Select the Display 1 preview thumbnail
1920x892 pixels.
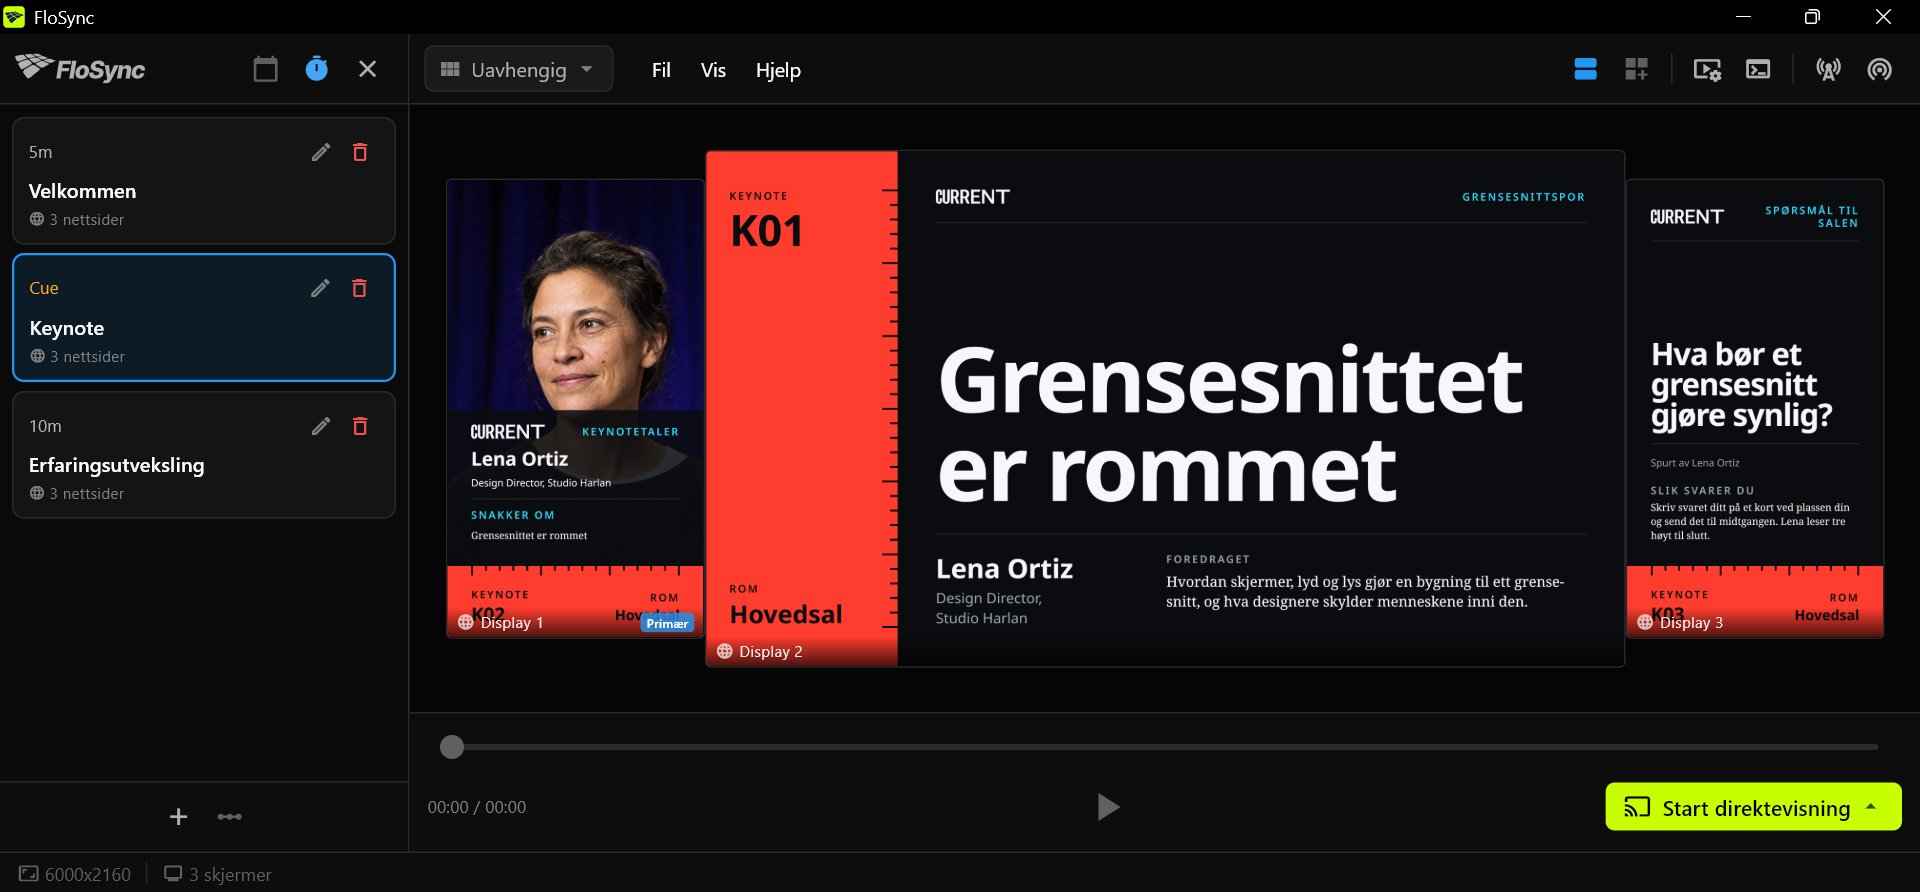point(575,408)
